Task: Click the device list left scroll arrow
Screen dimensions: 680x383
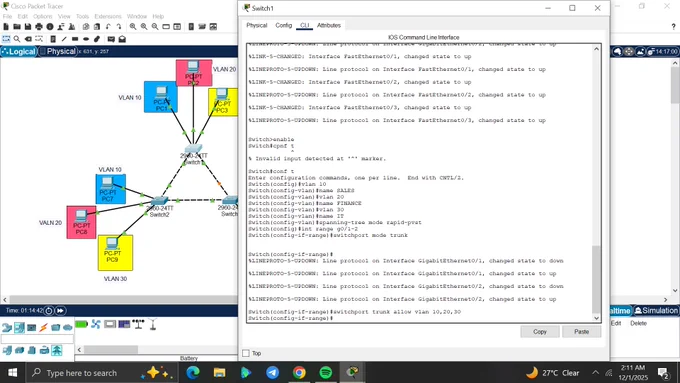Action: point(79,350)
